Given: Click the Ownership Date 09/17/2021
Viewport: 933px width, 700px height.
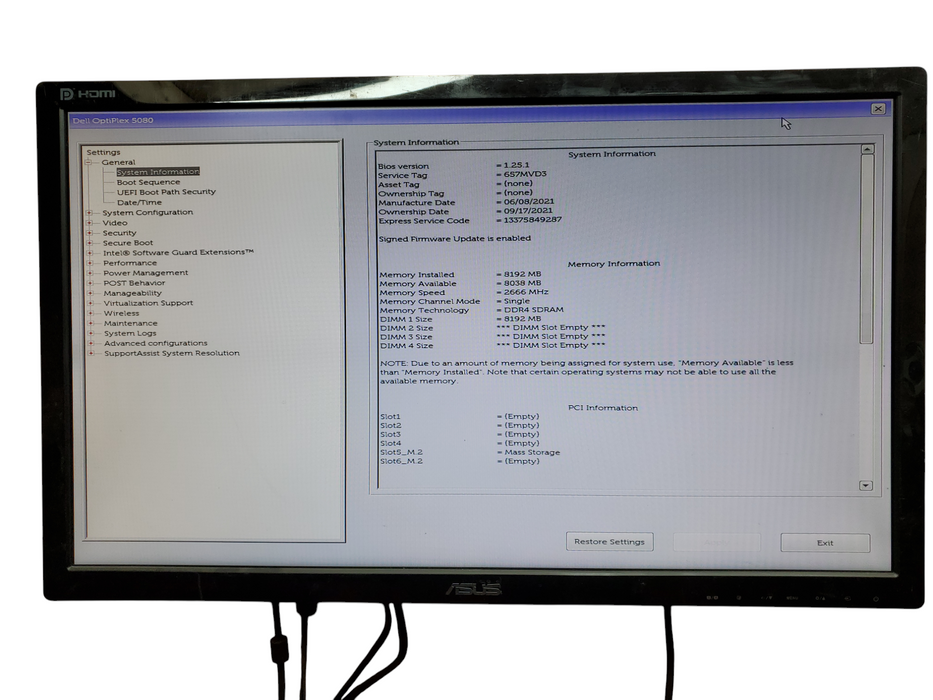Looking at the screenshot, I should (528, 211).
